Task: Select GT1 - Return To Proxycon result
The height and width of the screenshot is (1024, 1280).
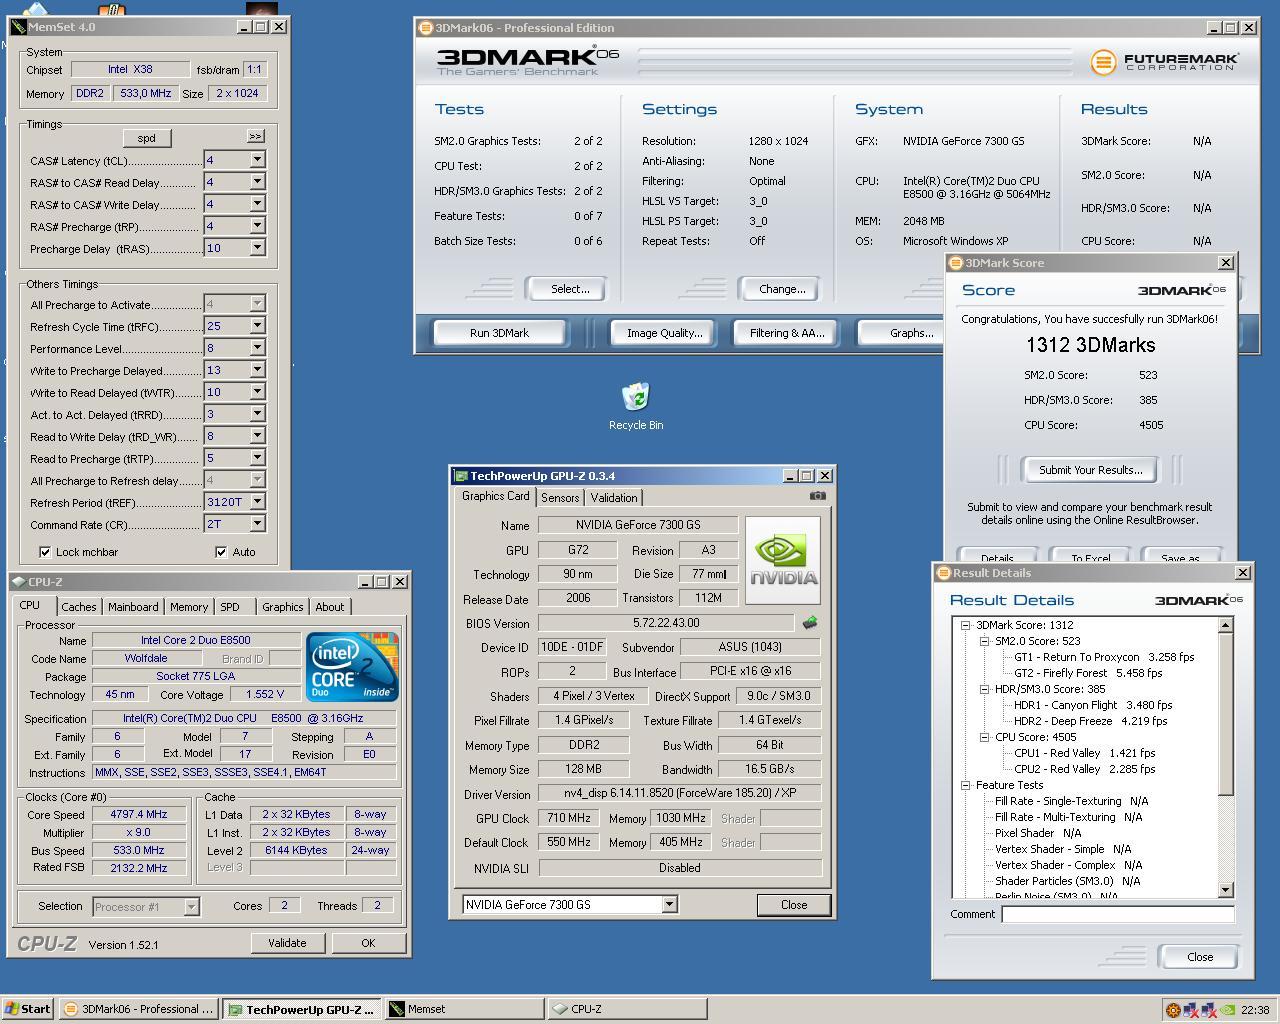Action: (1105, 657)
